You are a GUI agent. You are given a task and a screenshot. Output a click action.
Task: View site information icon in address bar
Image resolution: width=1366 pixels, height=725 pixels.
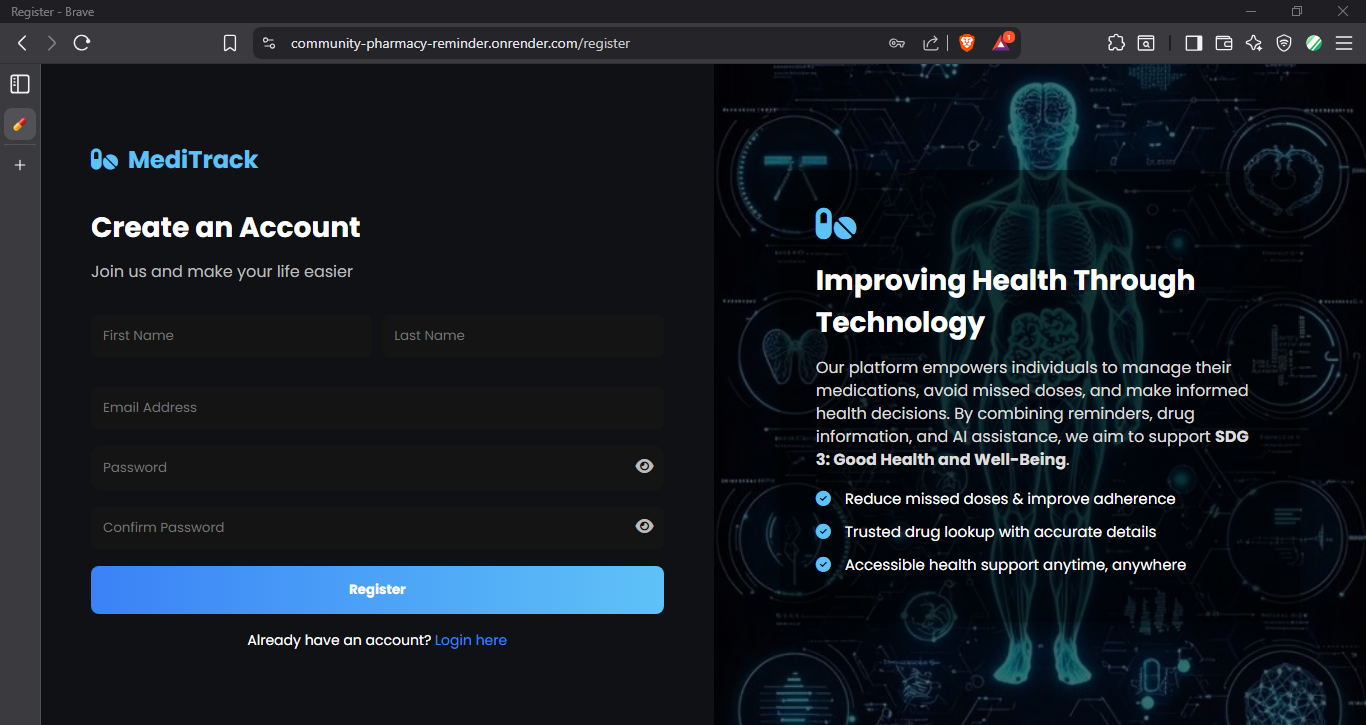268,43
